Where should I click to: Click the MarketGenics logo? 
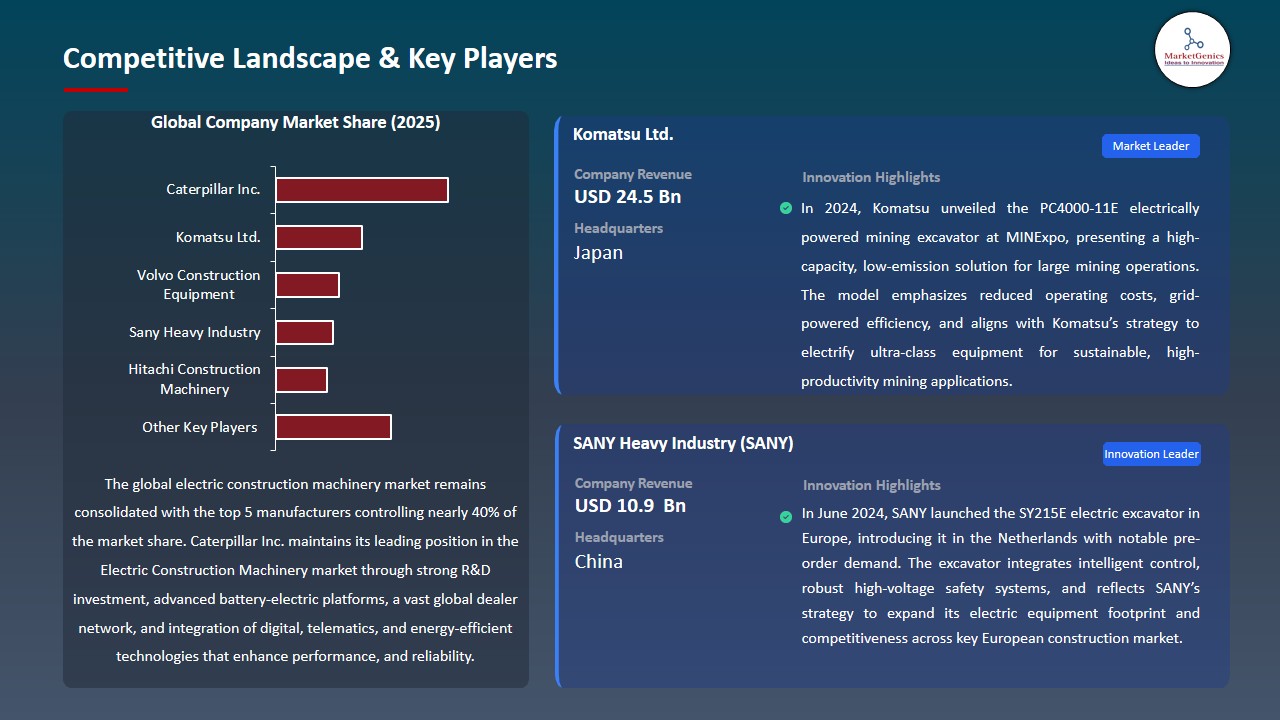(1192, 49)
